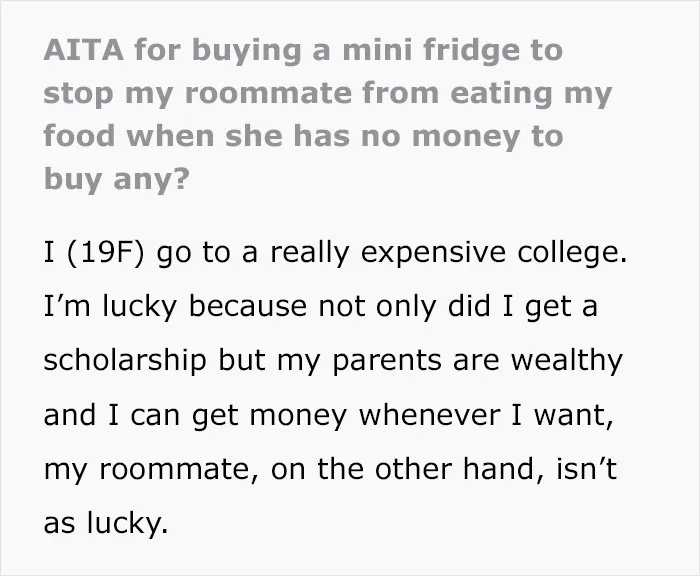Click the phrase 'and I can get money'
This screenshot has height=576, width=700.
[195, 415]
